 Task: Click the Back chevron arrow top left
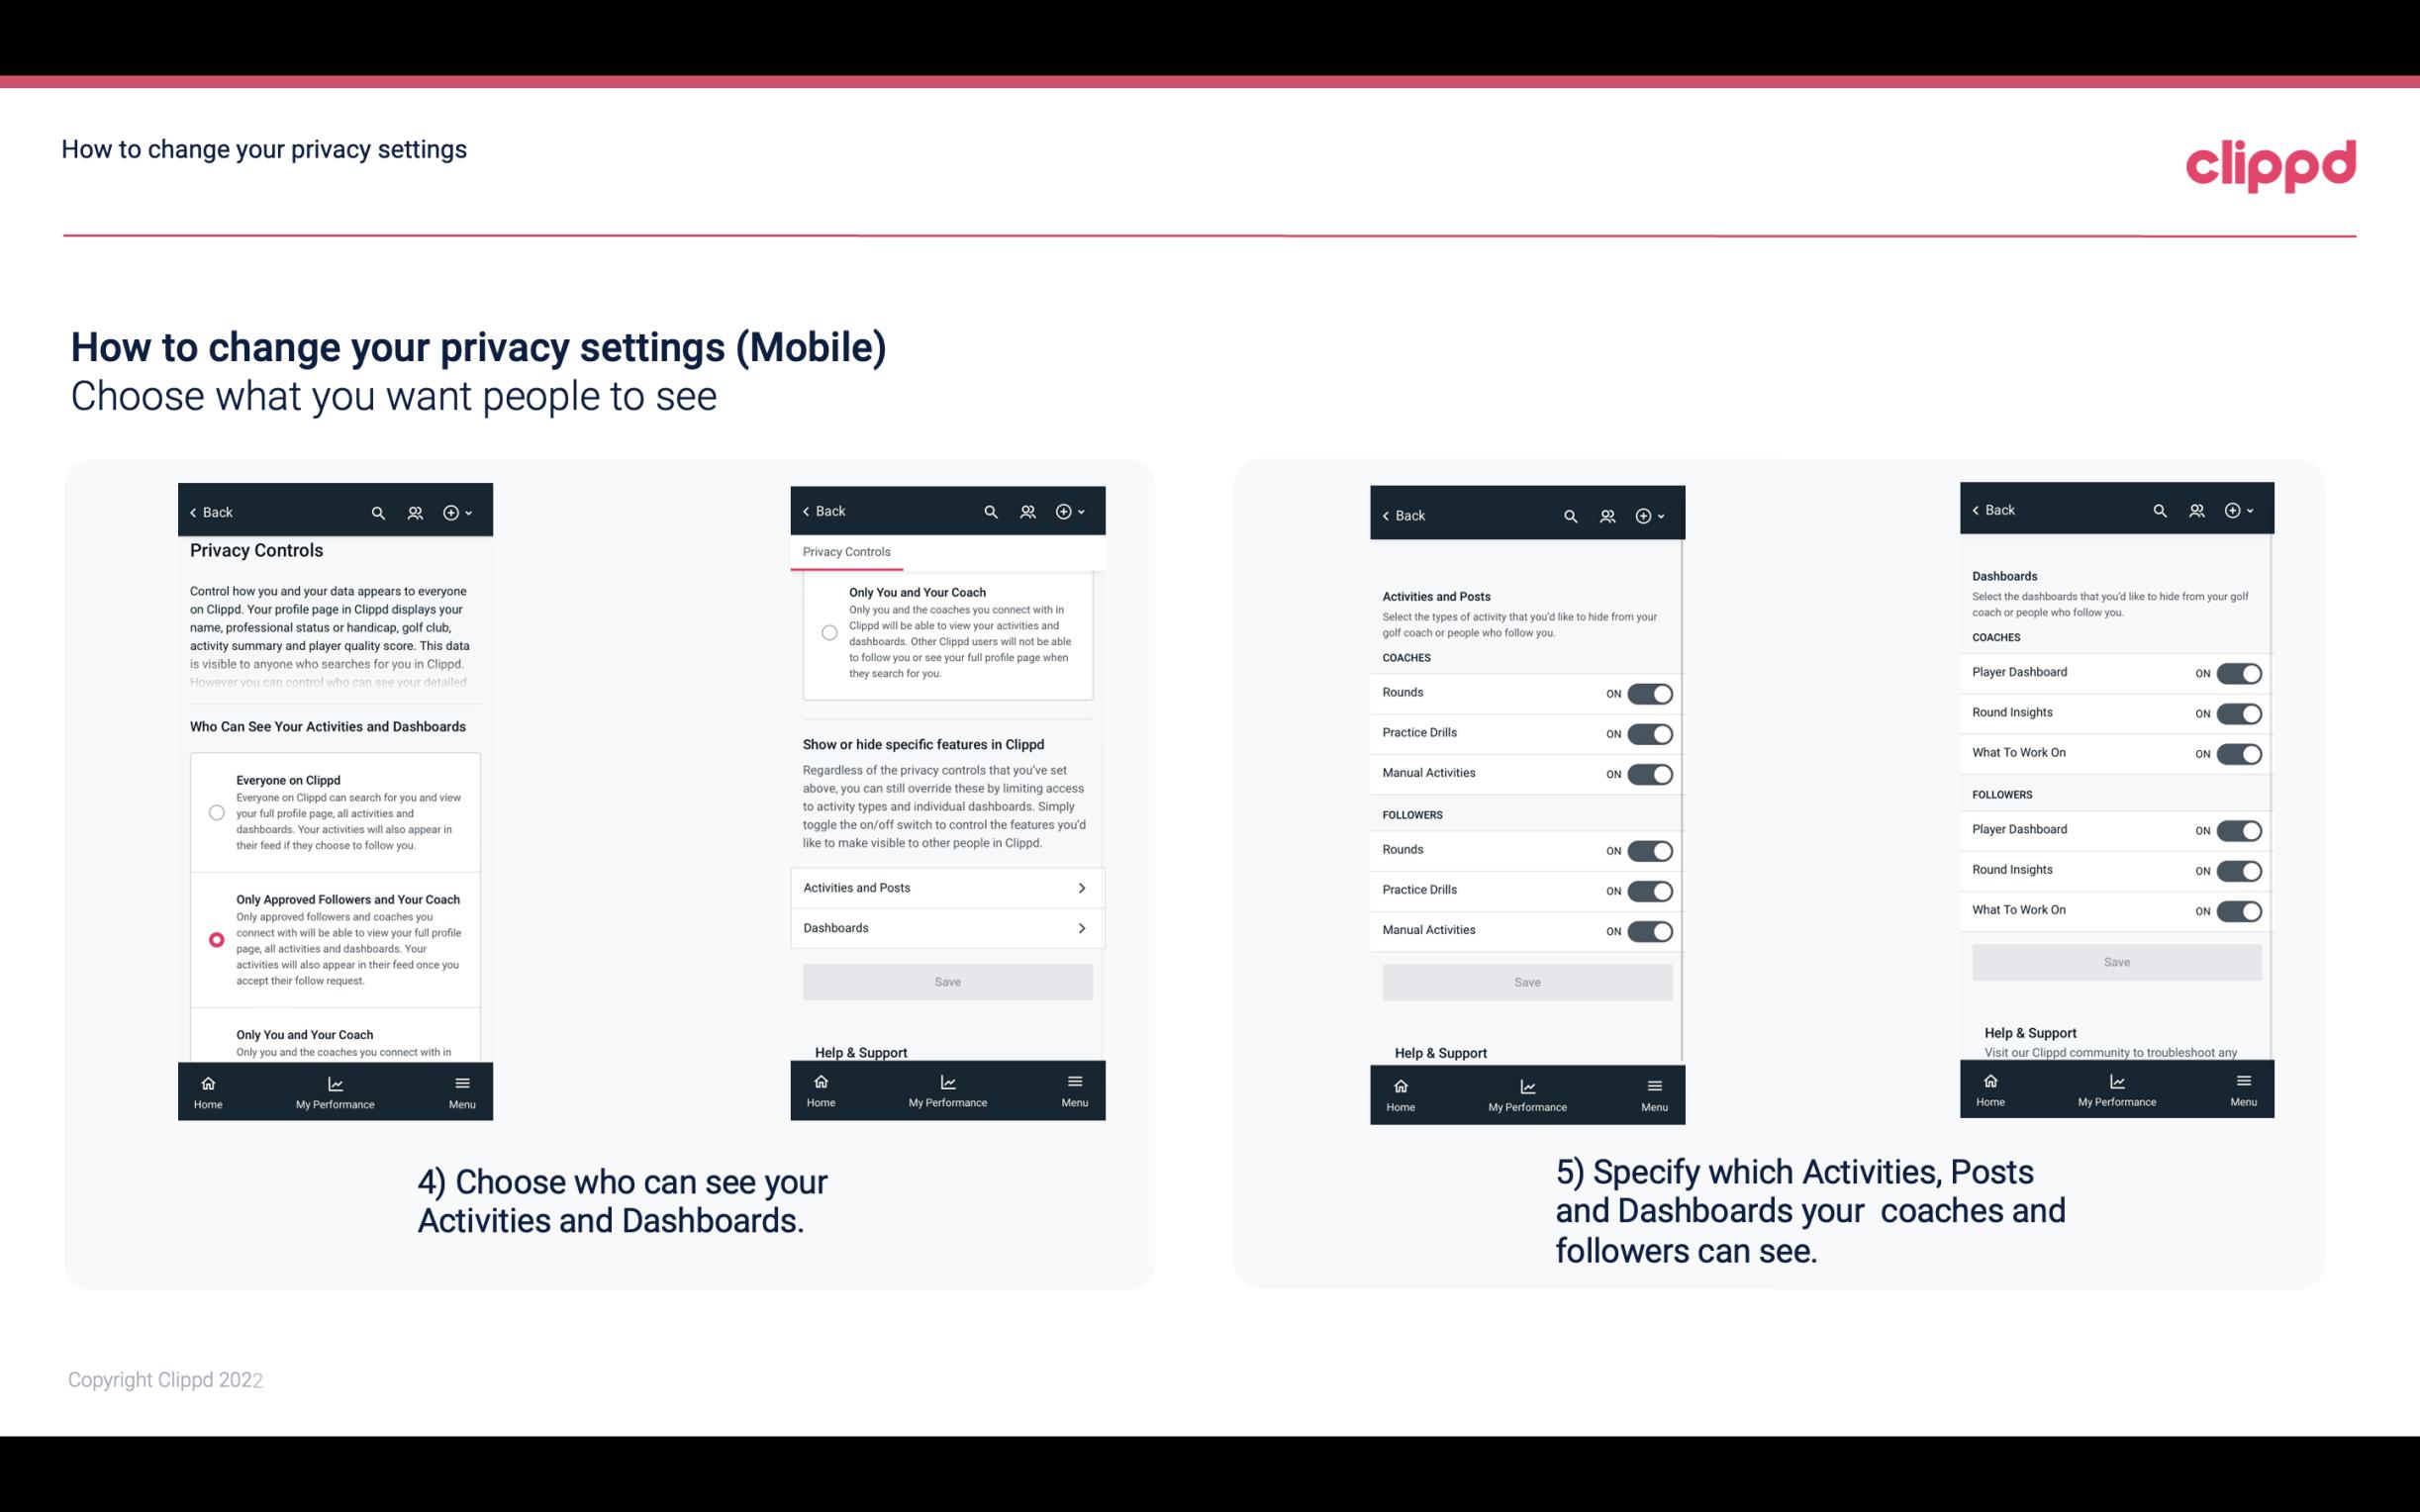[195, 511]
